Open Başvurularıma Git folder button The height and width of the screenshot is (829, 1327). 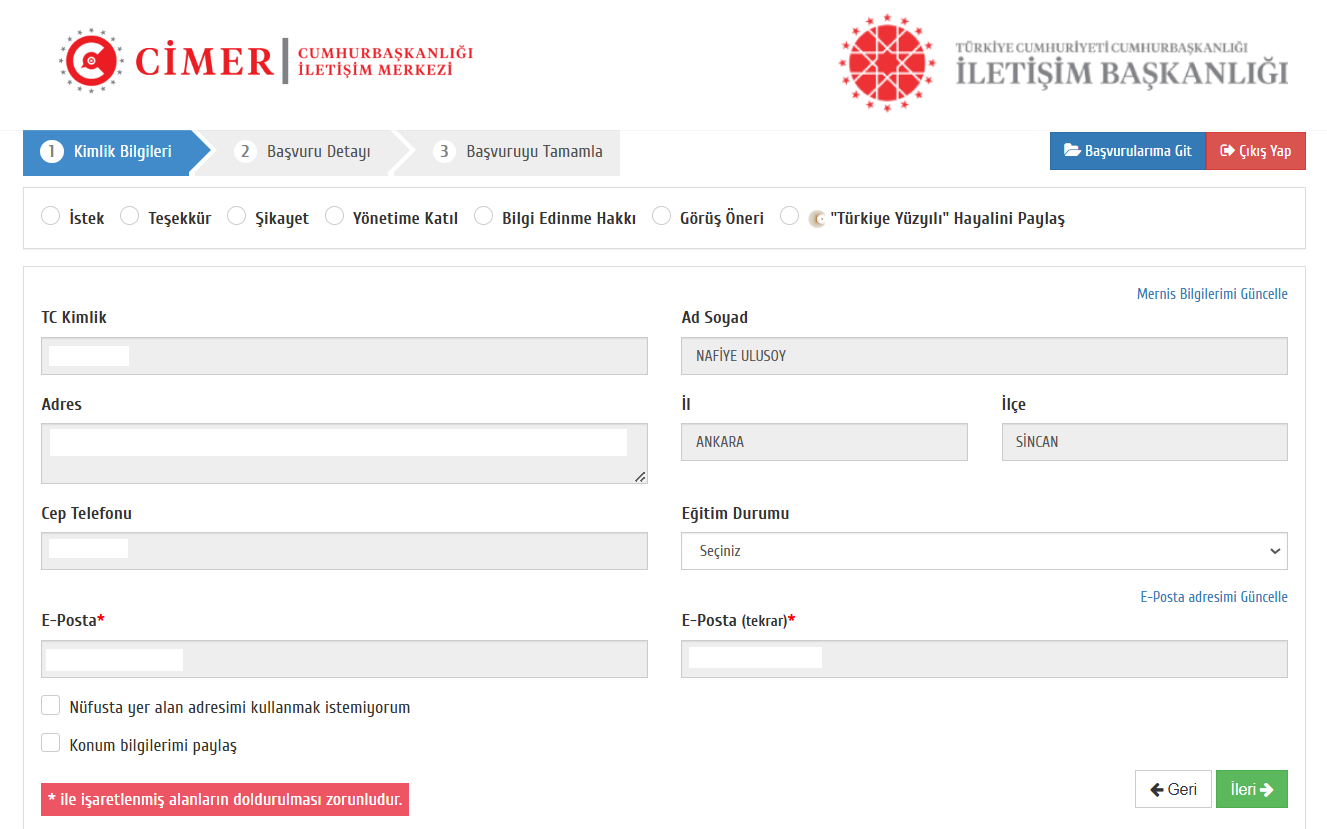(1127, 151)
